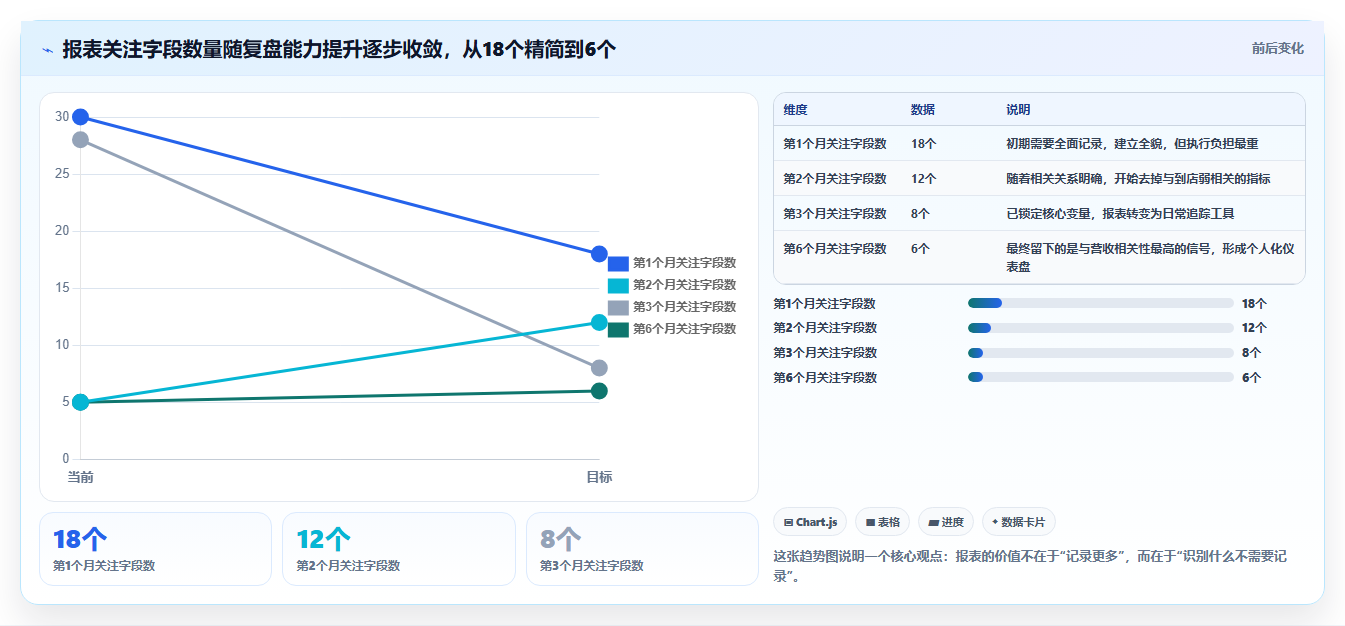
Task: Select dark green 目标 data point at 6
Action: point(599,391)
